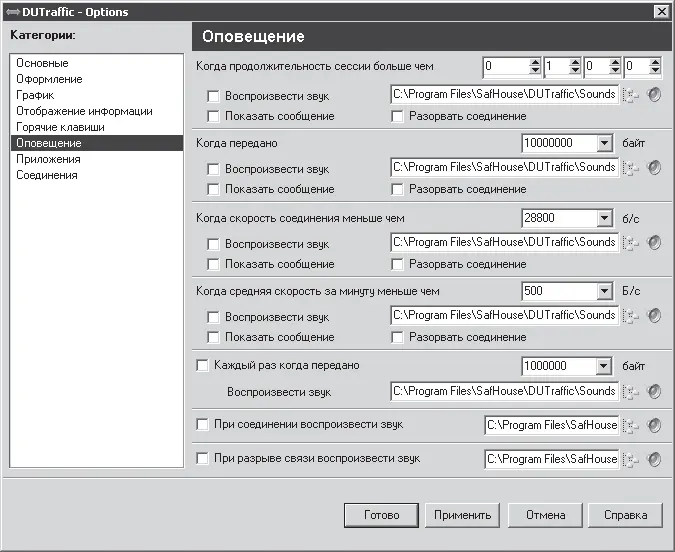Open the 28800 б/с dropdown
This screenshot has width=675, height=552.
[x=604, y=218]
